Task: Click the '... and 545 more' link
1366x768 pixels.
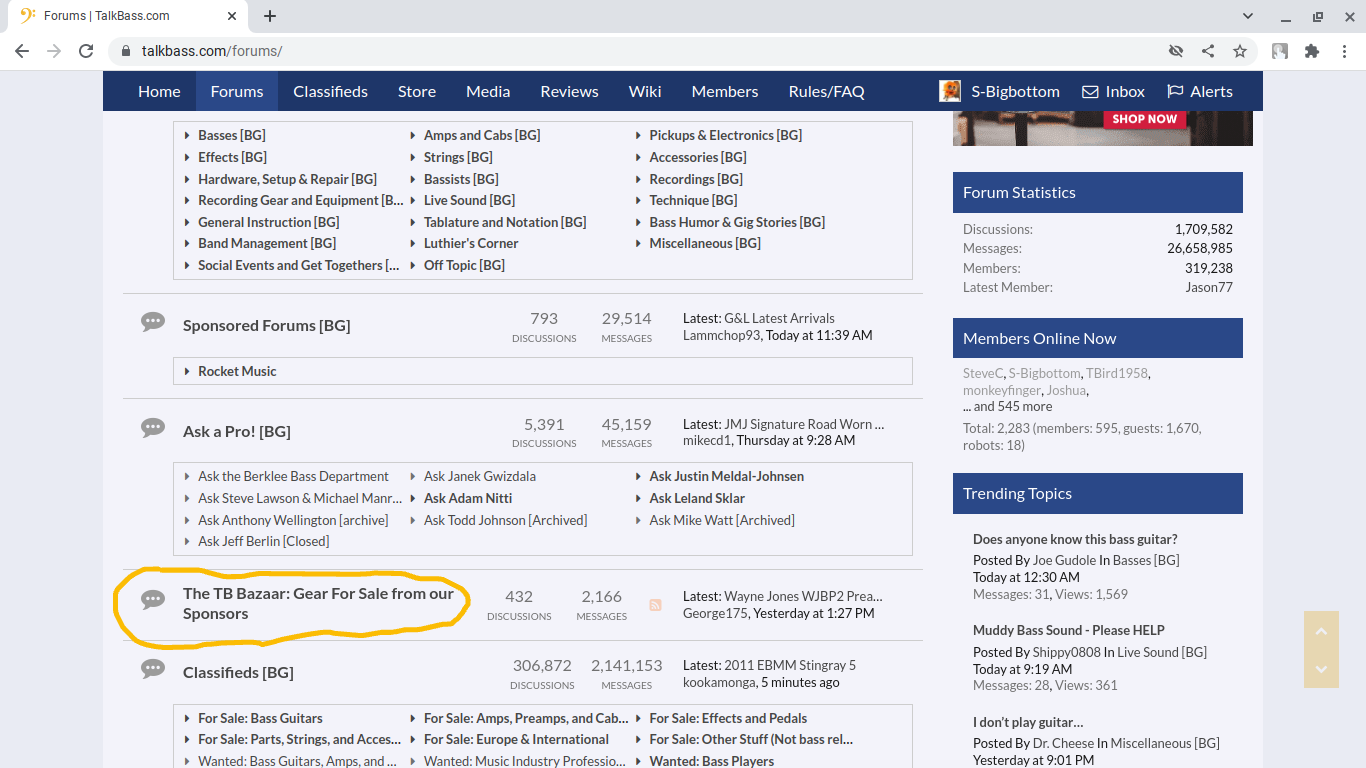Action: (x=1007, y=406)
